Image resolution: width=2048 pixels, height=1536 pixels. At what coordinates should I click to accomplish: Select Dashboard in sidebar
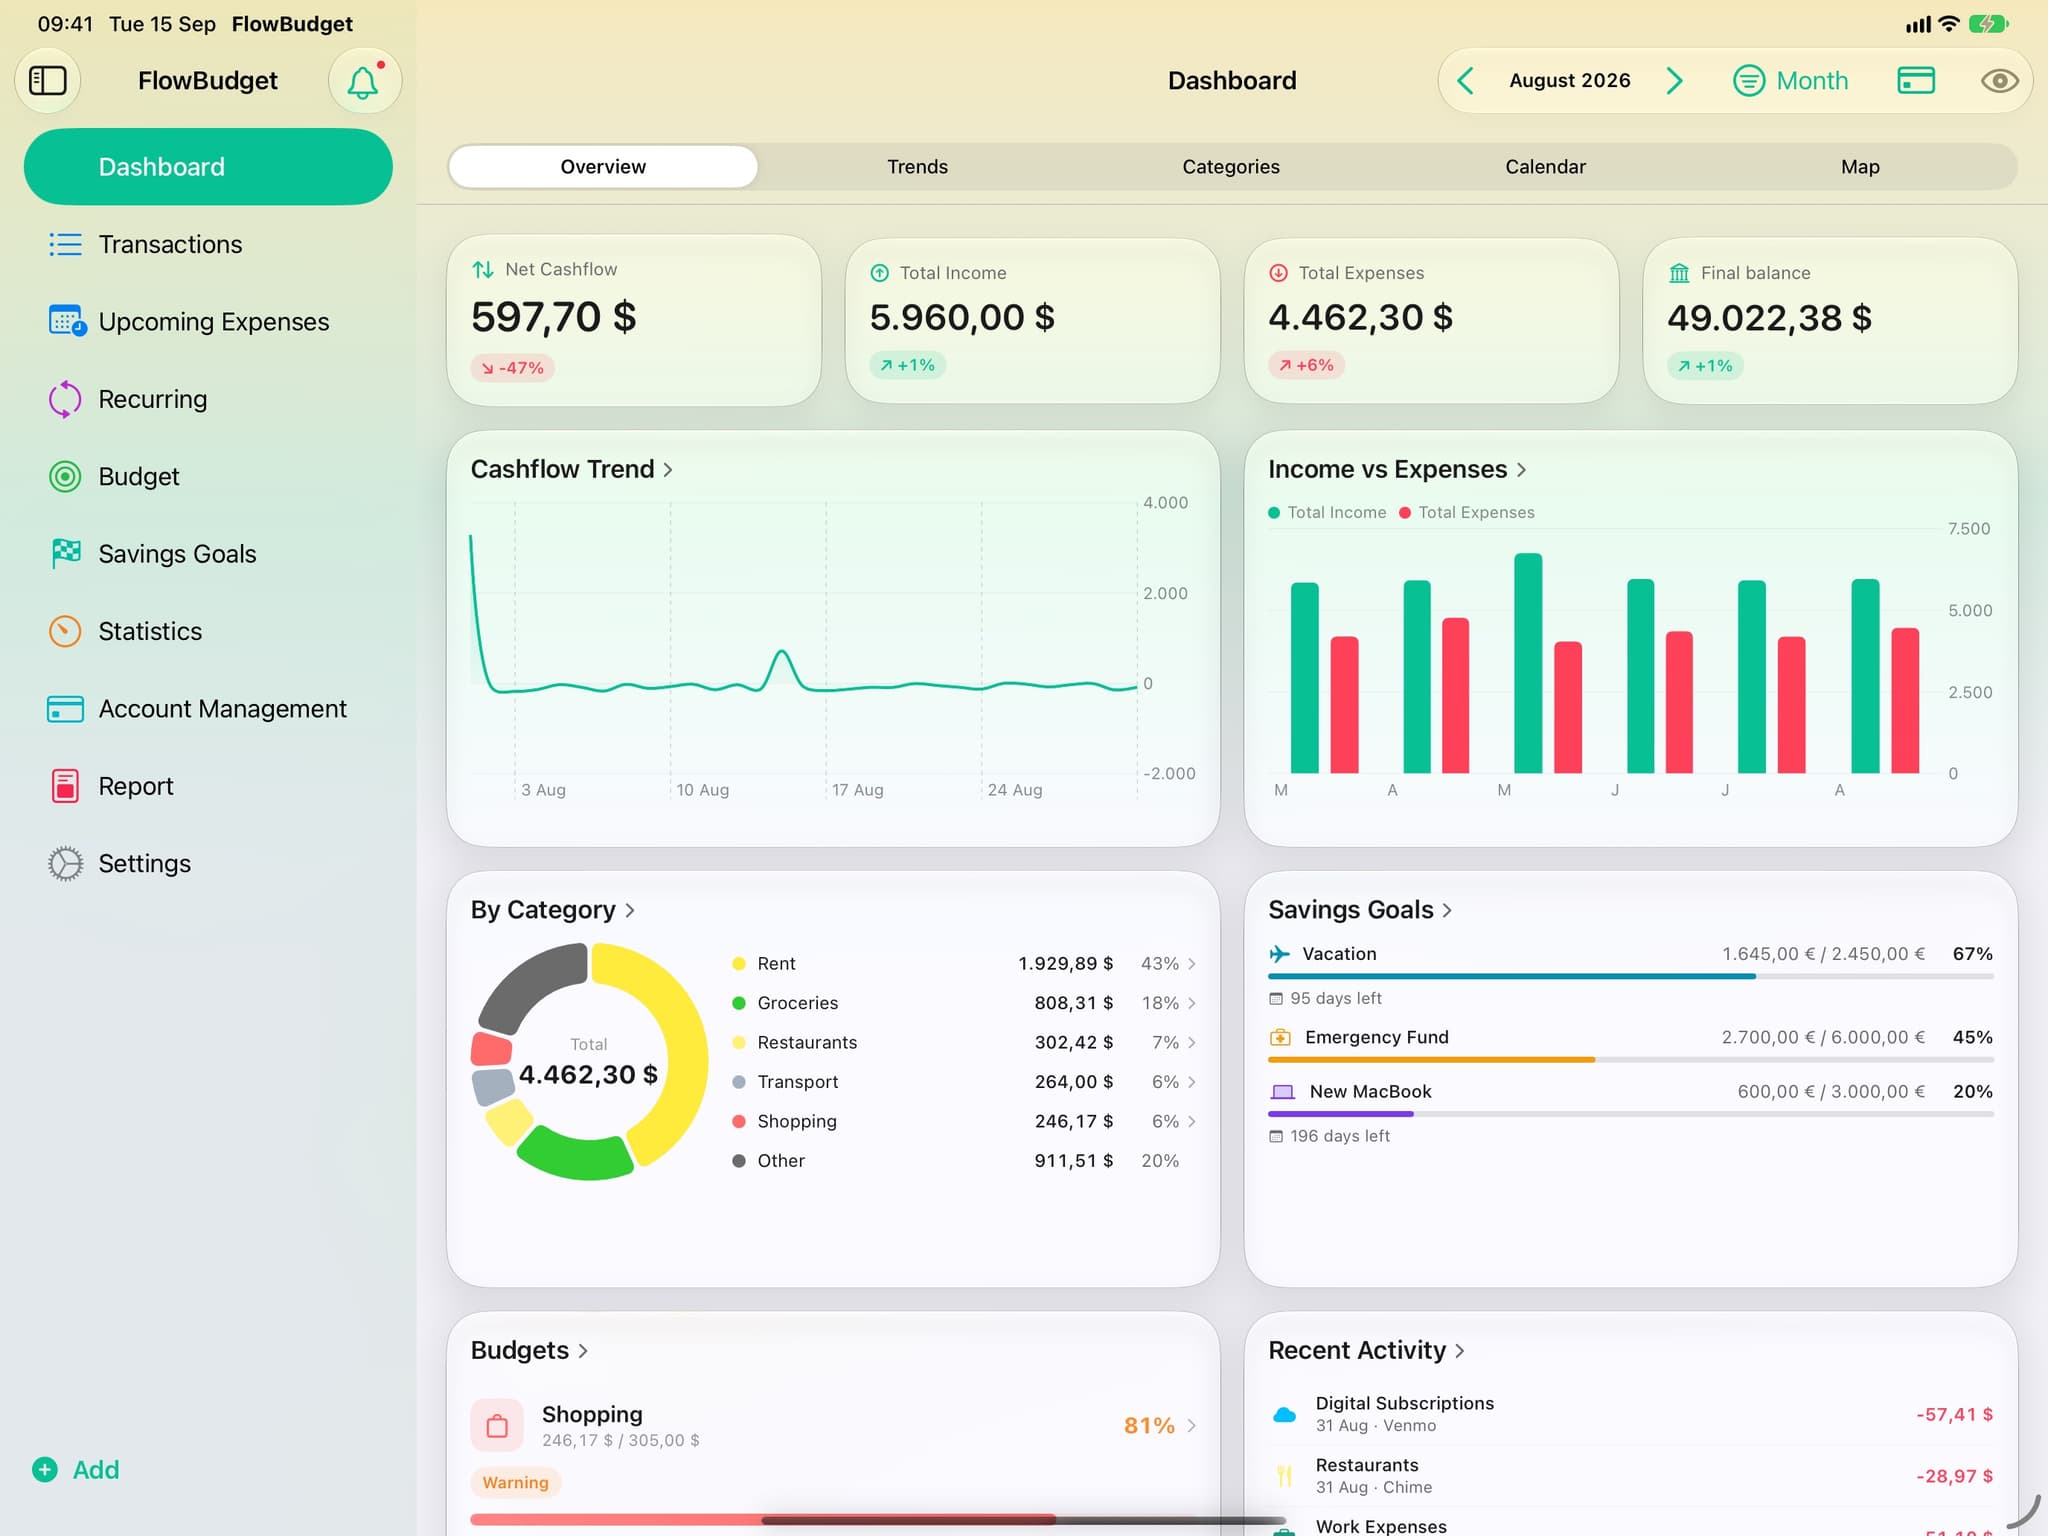(x=208, y=167)
